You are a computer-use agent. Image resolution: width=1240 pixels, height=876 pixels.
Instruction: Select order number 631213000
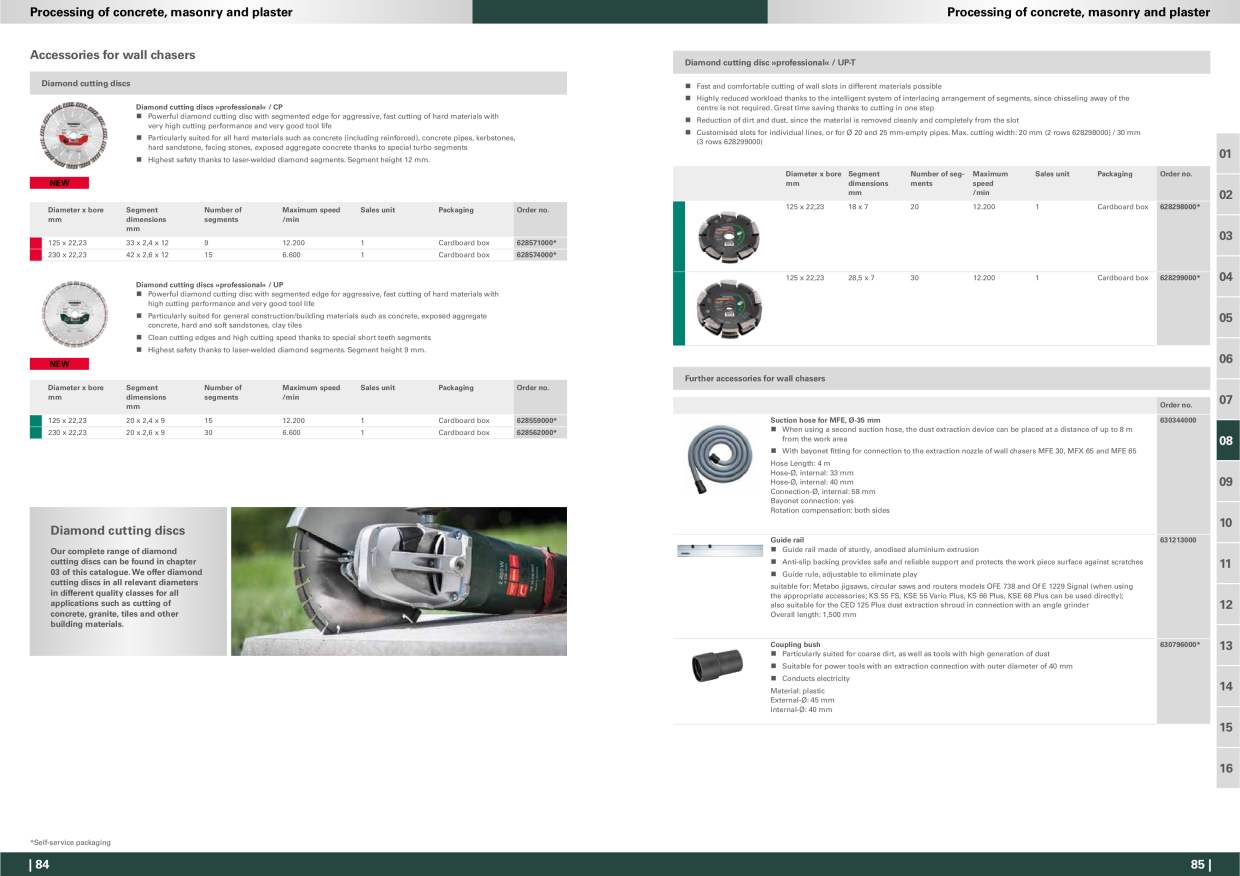pyautogui.click(x=1178, y=540)
